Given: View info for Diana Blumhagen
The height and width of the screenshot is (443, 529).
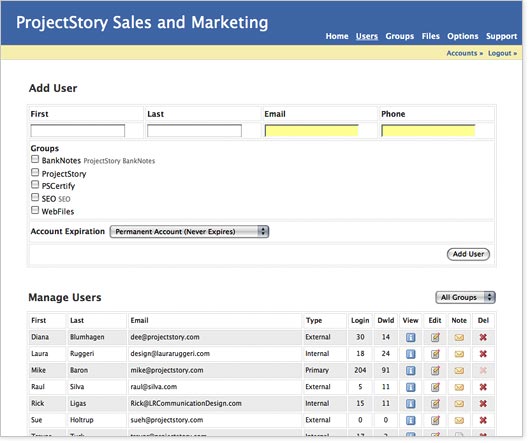Looking at the screenshot, I should 410,337.
